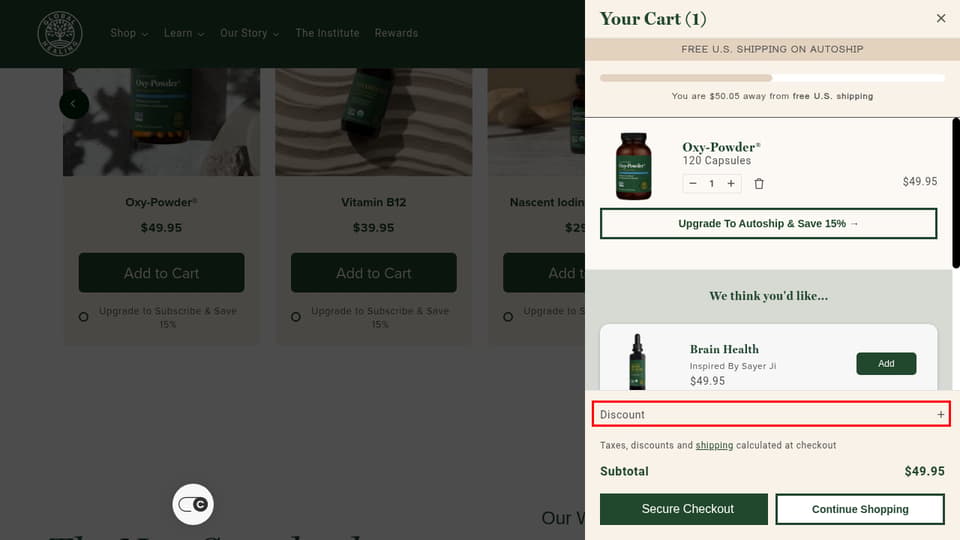The width and height of the screenshot is (960, 540).
Task: Increase Oxy-Powder quantity with plus
Action: (x=731, y=183)
